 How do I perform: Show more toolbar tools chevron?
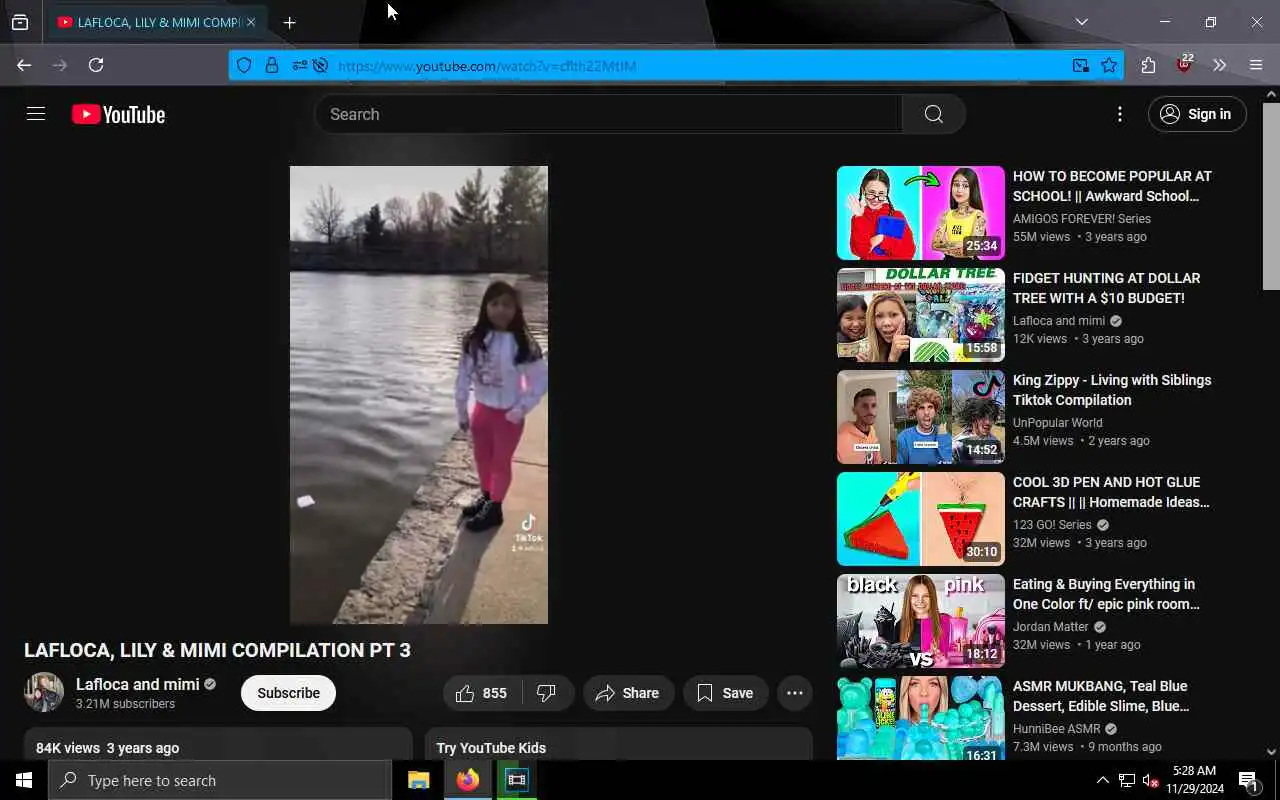coord(1220,65)
